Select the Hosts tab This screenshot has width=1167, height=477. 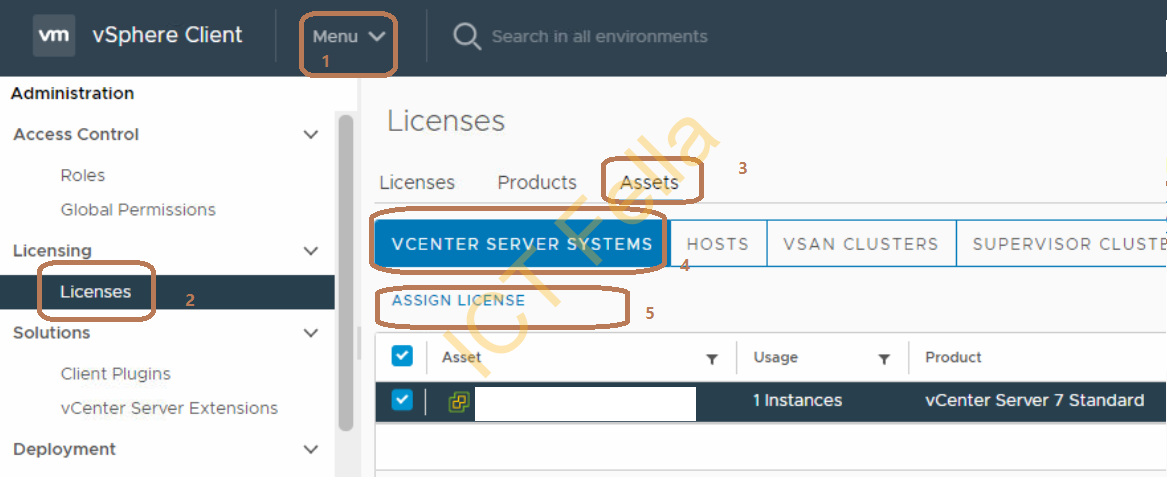pos(718,243)
